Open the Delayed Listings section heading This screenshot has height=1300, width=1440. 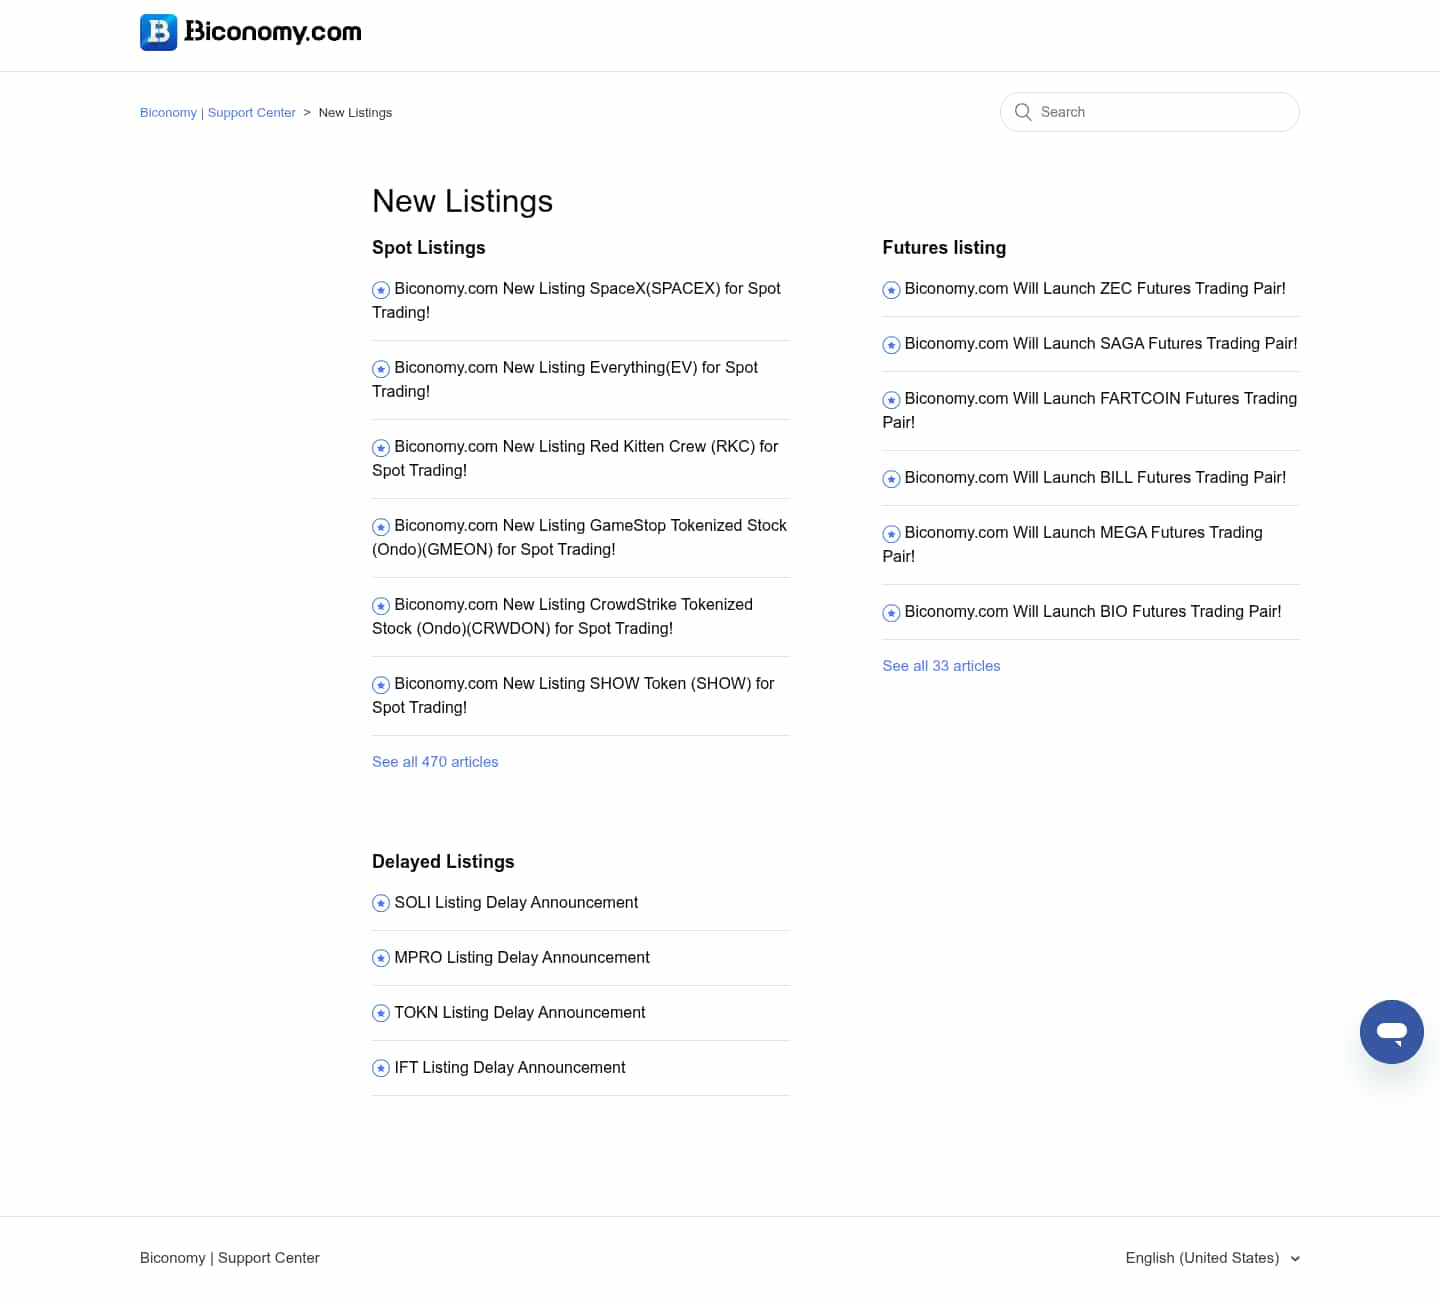coord(443,862)
